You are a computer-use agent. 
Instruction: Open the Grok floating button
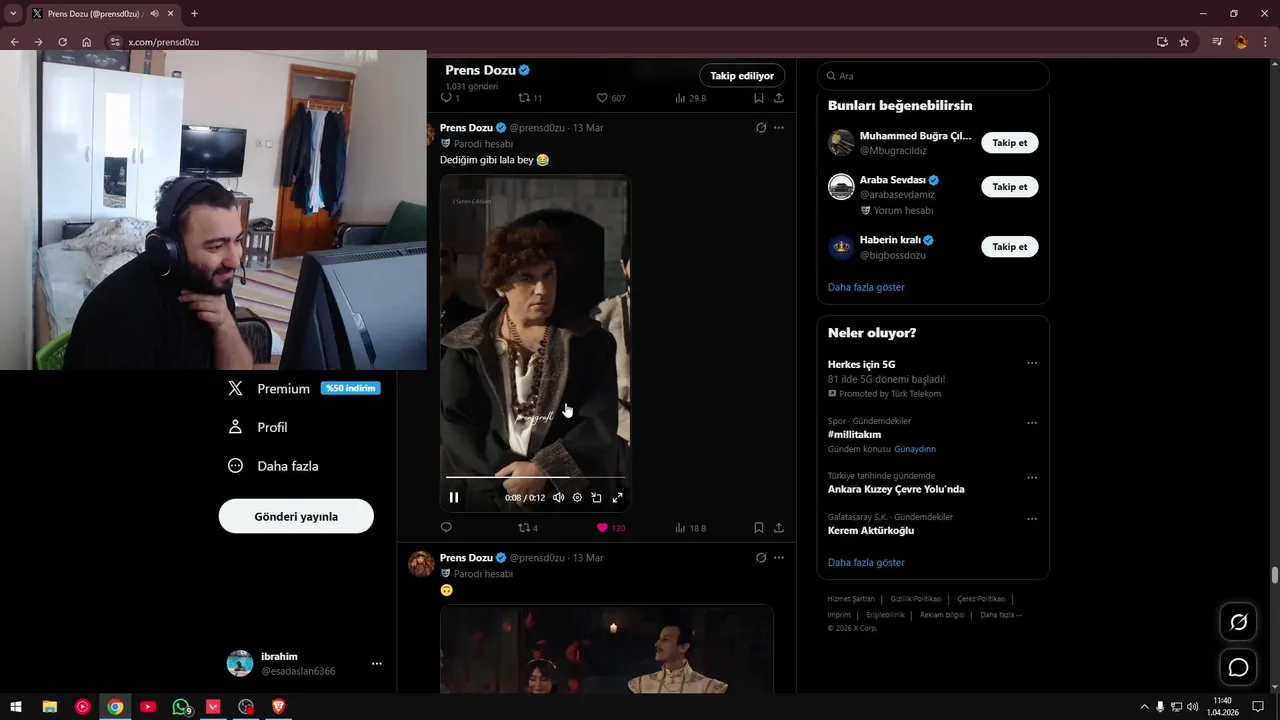(x=1238, y=622)
